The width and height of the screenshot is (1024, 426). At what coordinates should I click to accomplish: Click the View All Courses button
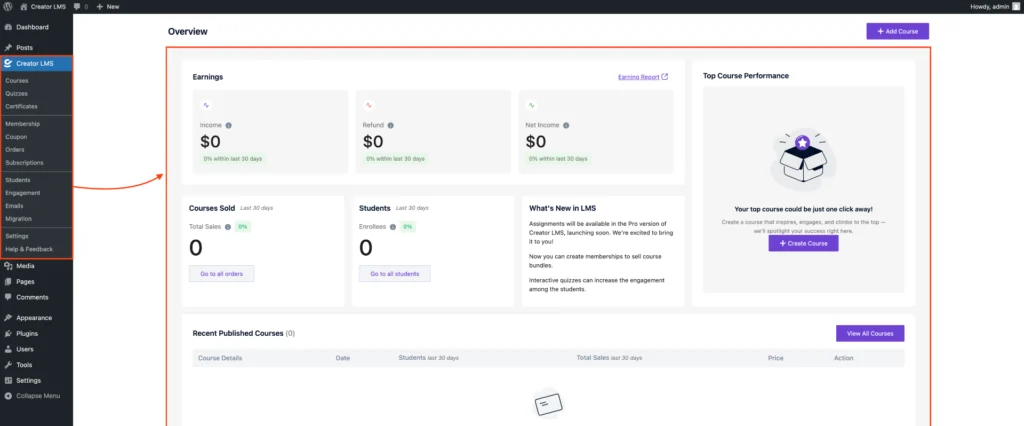(x=870, y=333)
